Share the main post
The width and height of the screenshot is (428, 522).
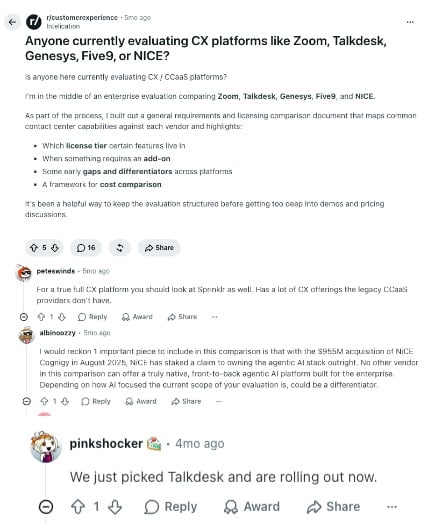tap(159, 248)
